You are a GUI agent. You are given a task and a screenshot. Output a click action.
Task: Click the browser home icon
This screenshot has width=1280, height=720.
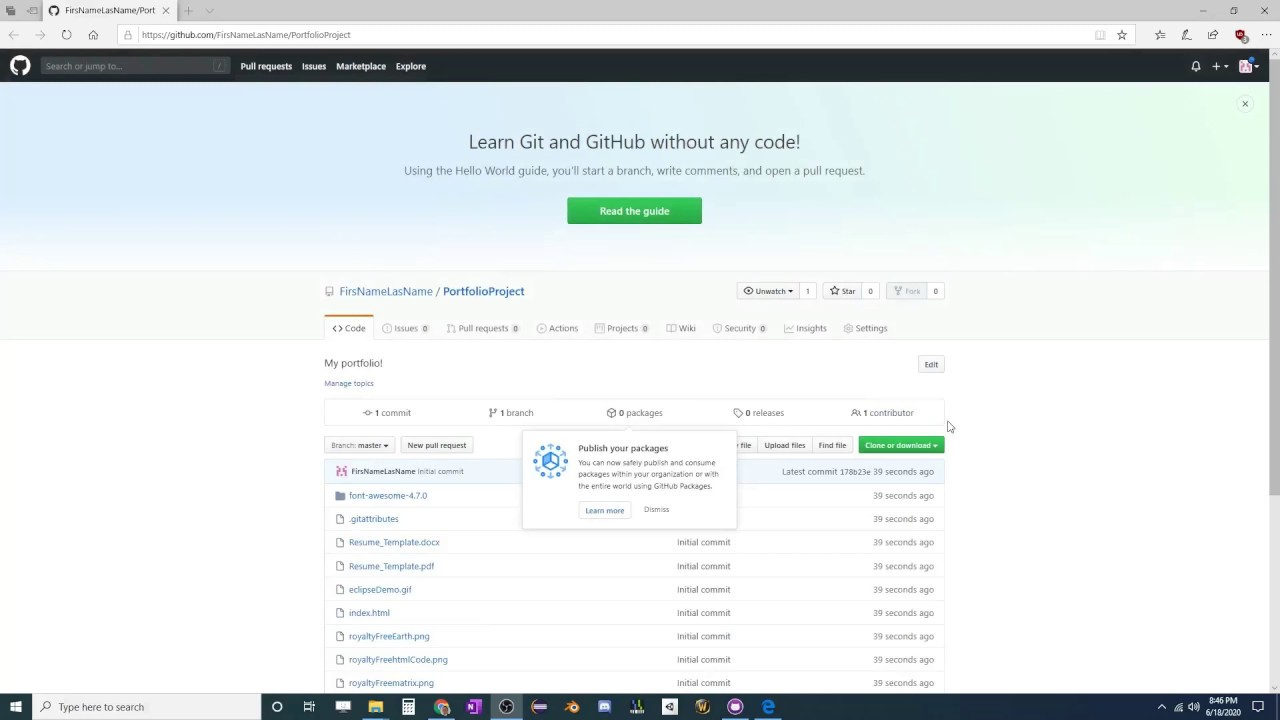[x=93, y=35]
